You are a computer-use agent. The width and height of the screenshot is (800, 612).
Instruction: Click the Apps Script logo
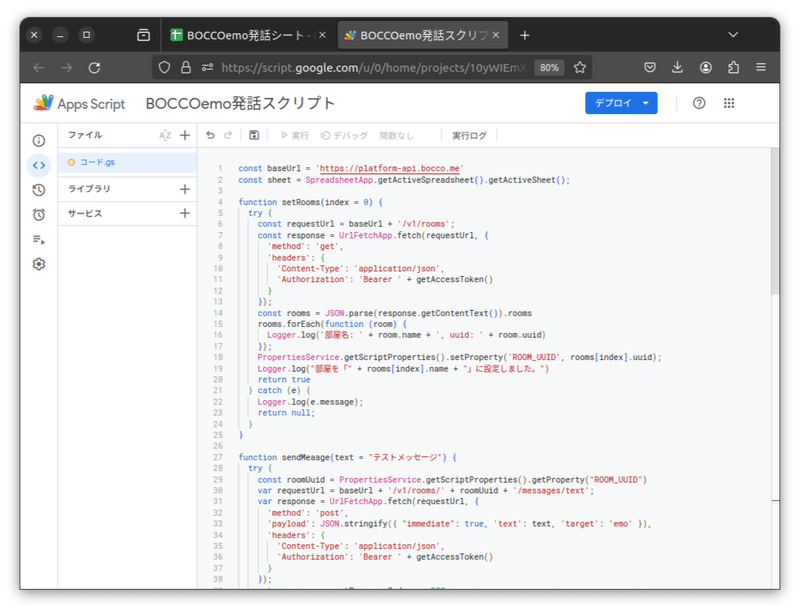click(43, 103)
